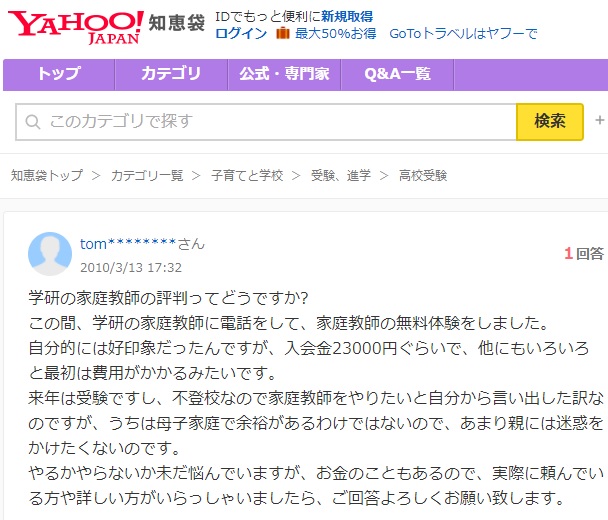Click the orange suitcase travel icon
This screenshot has height=520, width=608.
coord(283,33)
